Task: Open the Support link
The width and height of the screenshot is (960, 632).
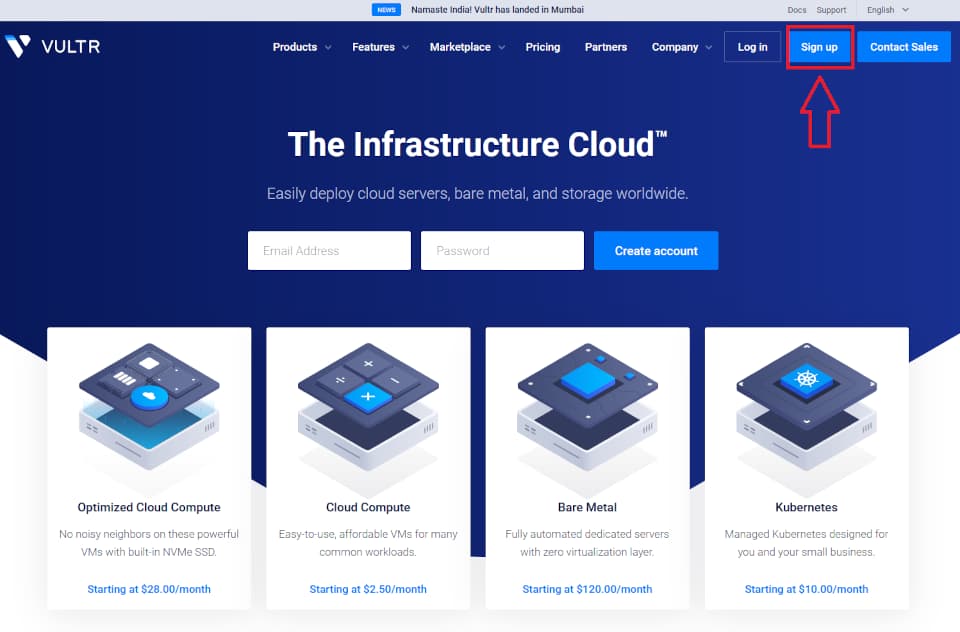Action: [831, 10]
